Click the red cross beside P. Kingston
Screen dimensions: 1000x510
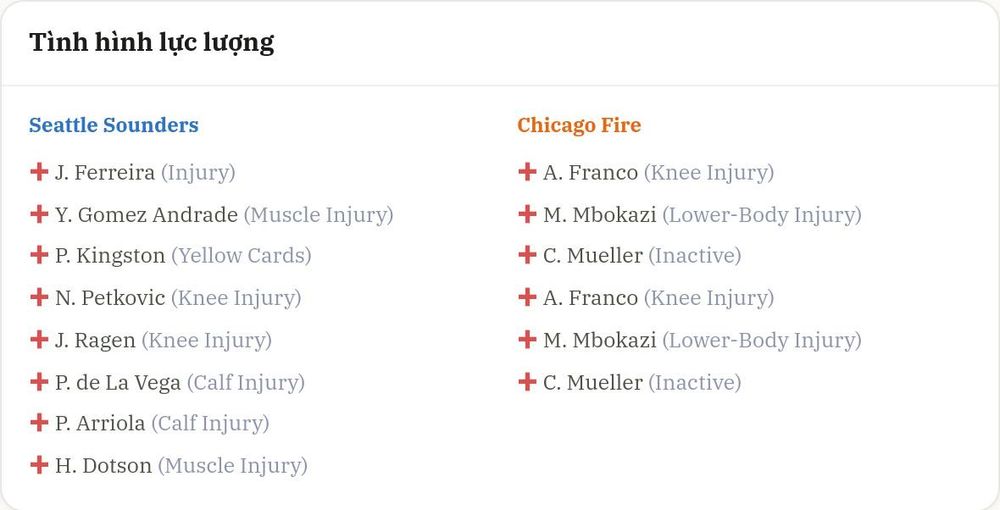(x=39, y=254)
